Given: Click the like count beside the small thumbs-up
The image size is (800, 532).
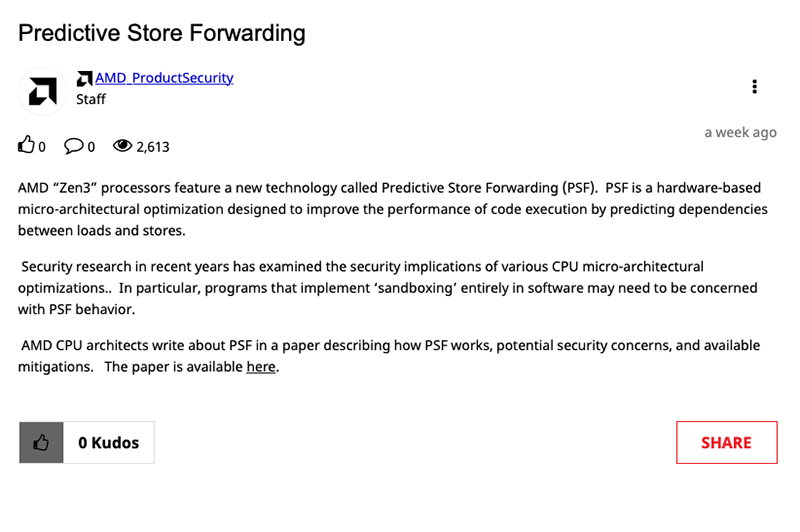Looking at the screenshot, I should click(42, 147).
